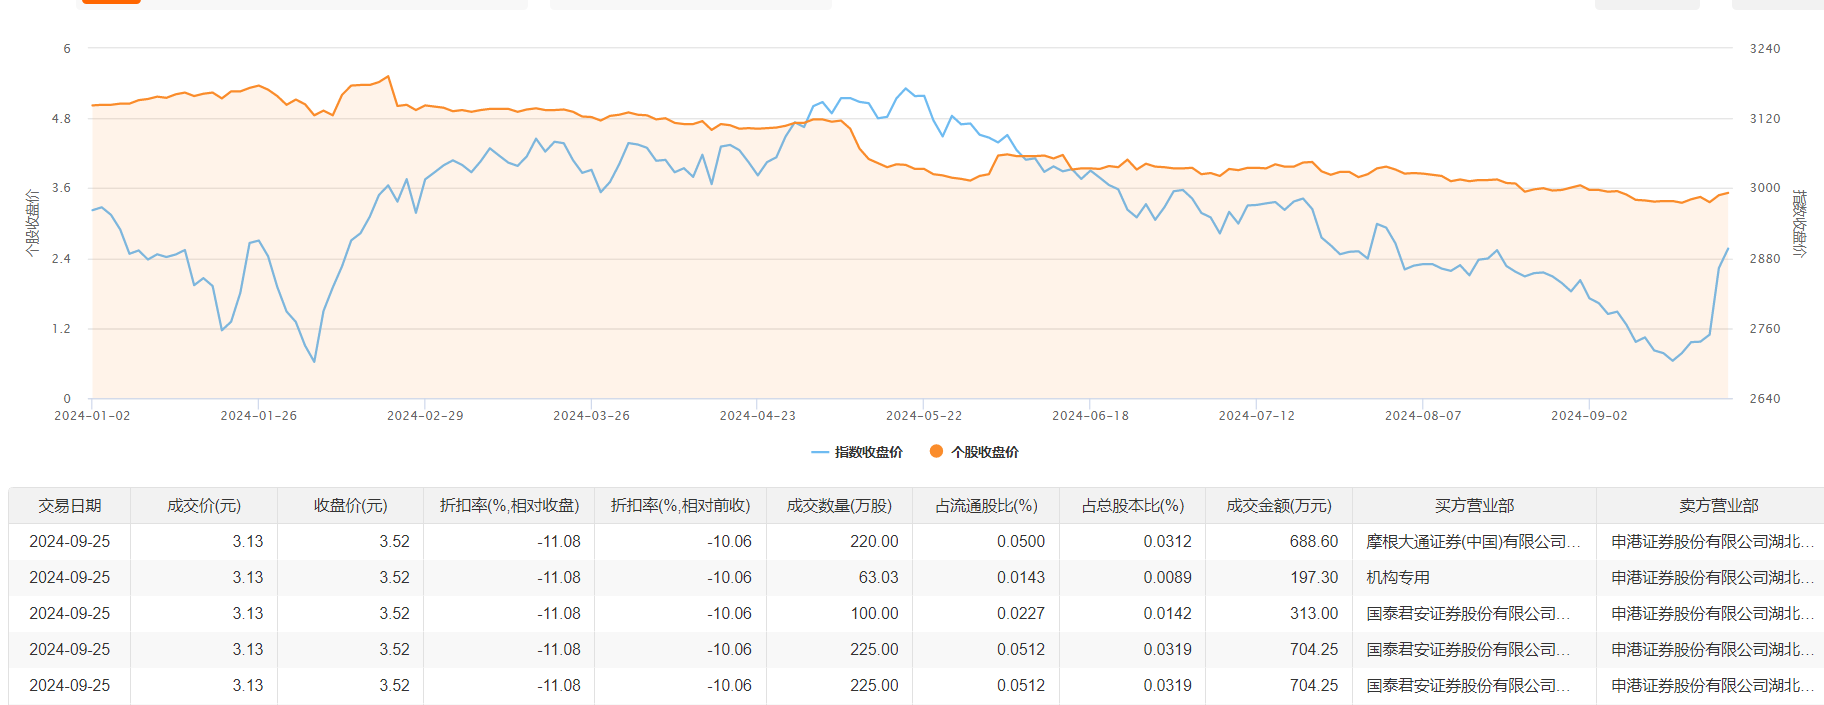Click the 2024-05-22 x-axis date label
The width and height of the screenshot is (1824, 705).
pyautogui.click(x=924, y=416)
